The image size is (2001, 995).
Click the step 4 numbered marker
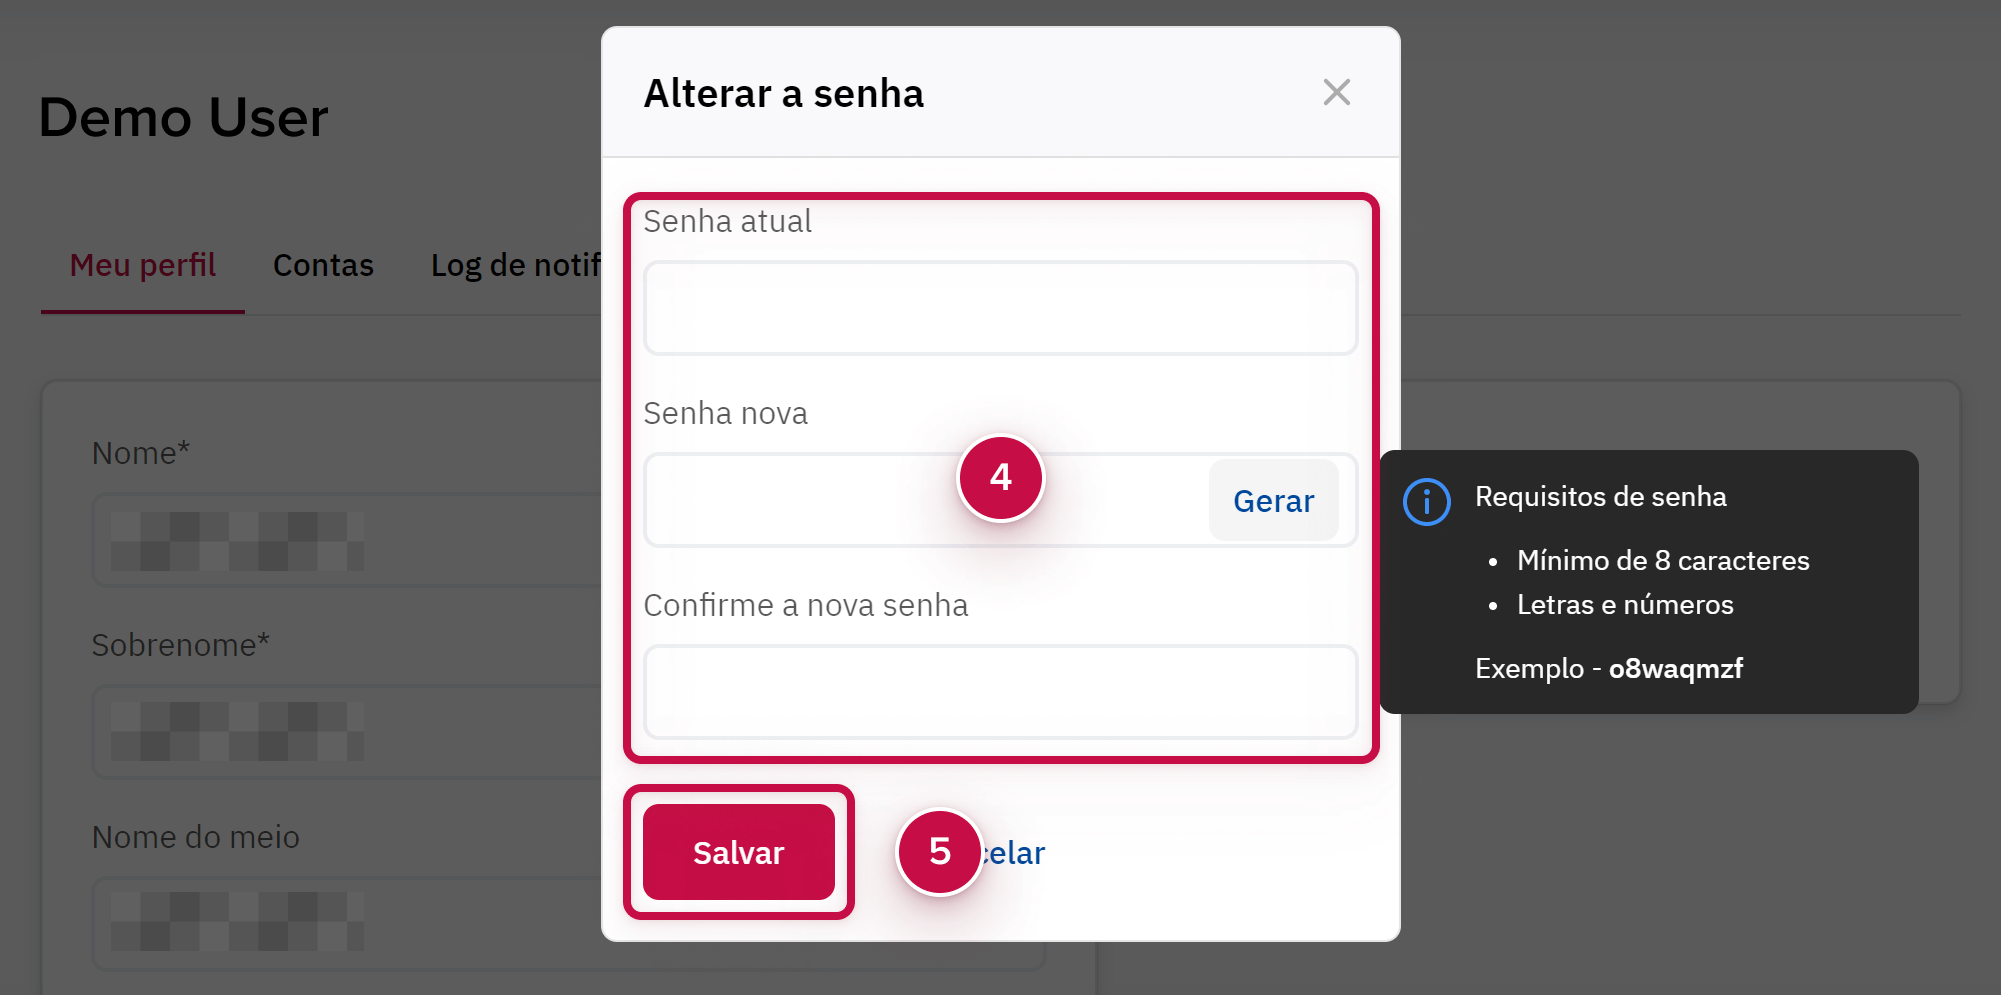point(1000,478)
